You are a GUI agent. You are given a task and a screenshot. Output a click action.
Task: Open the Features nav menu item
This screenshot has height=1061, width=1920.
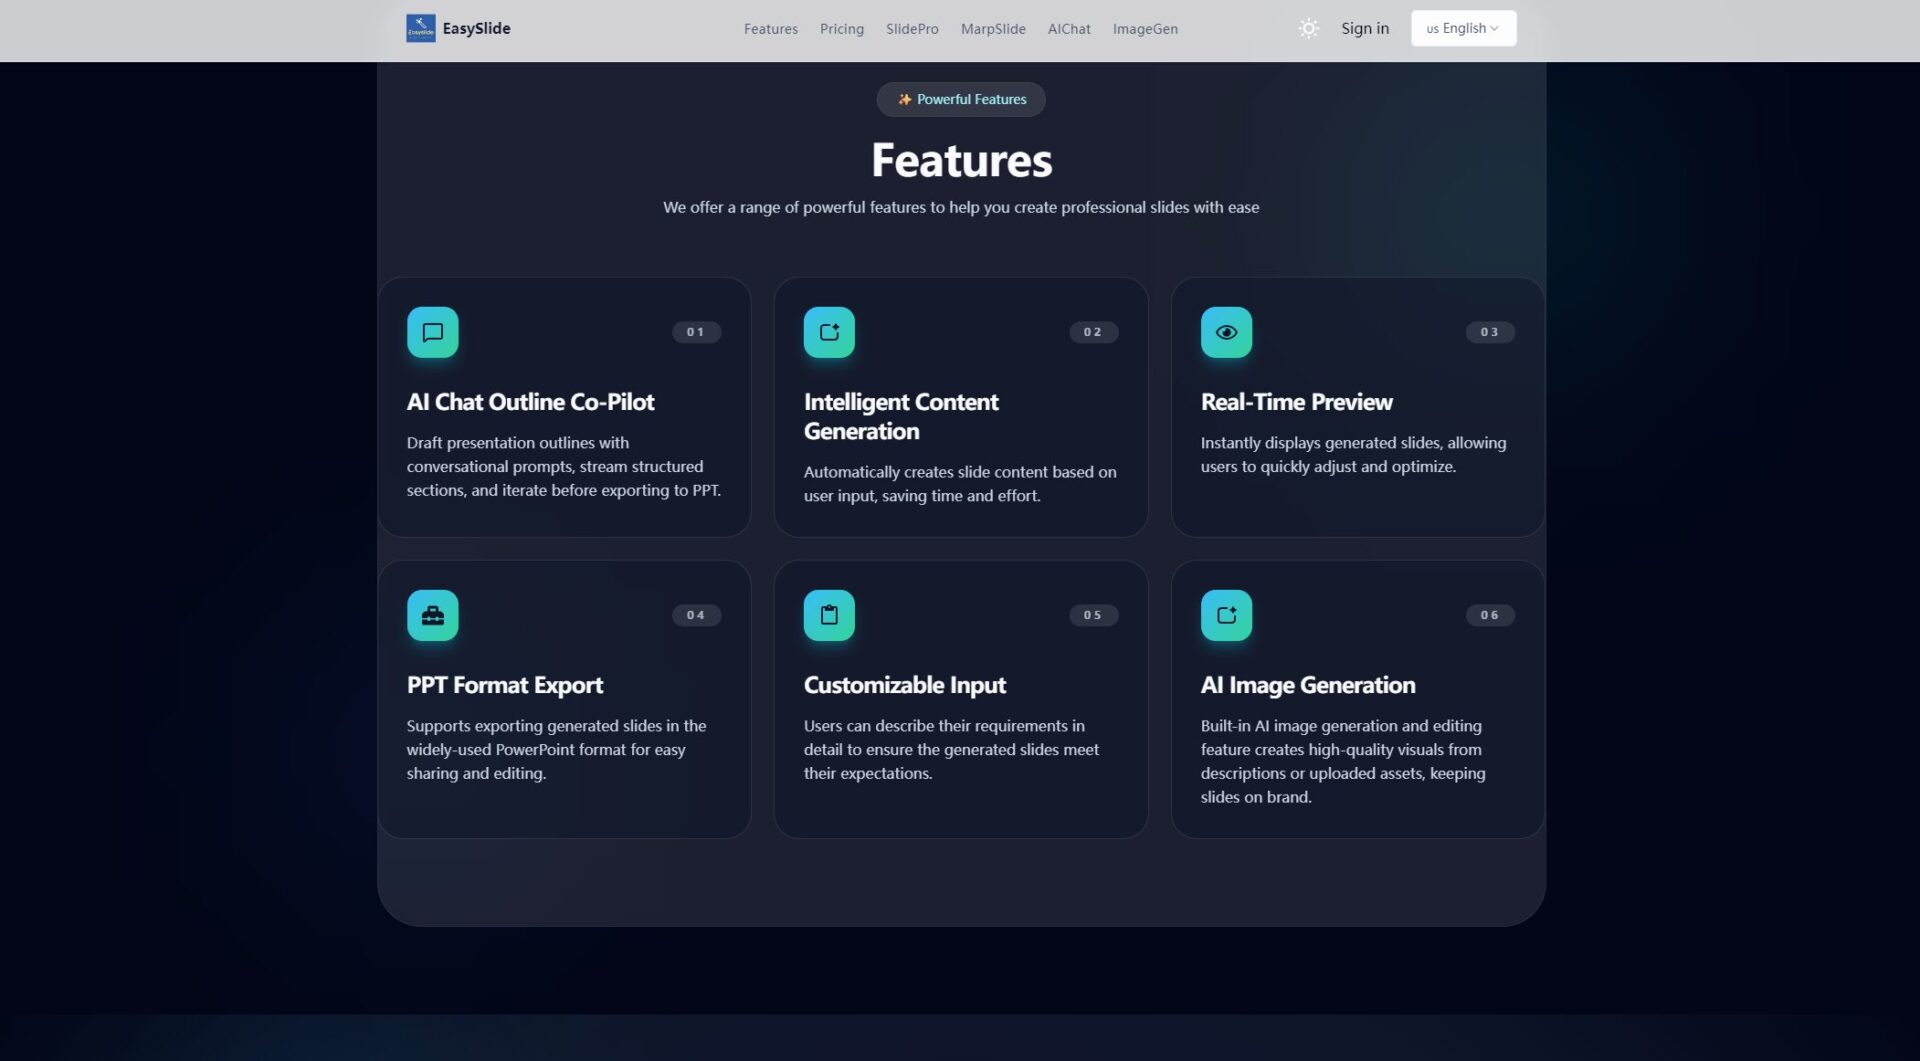(x=770, y=29)
